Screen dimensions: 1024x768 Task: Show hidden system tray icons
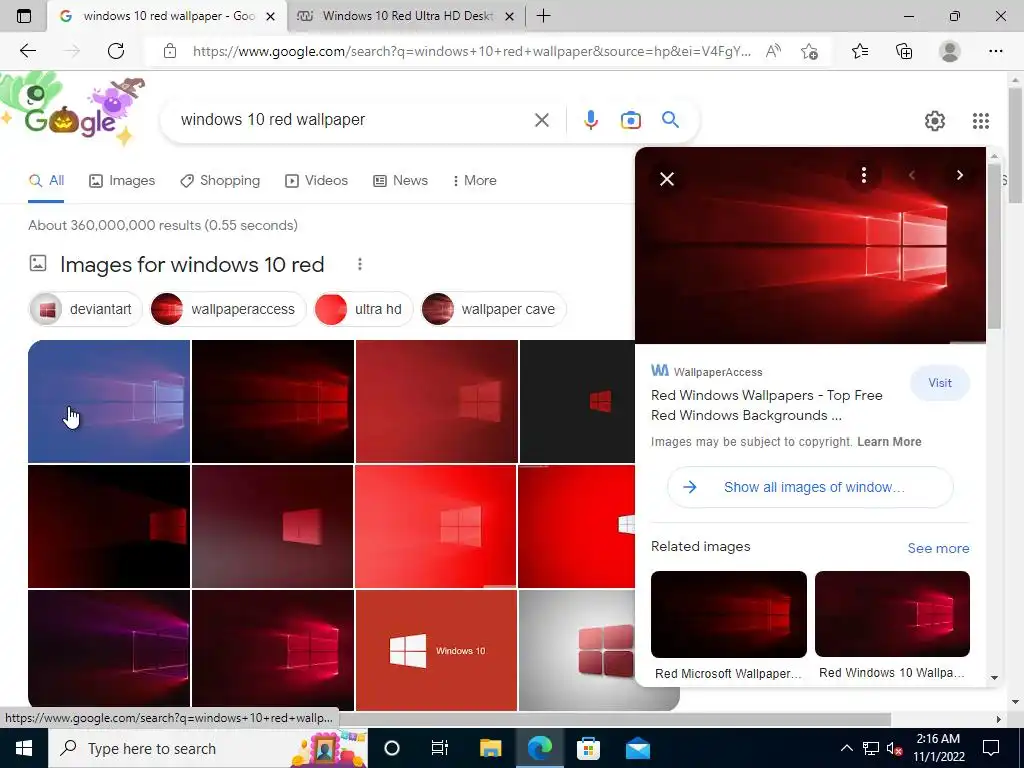tap(846, 748)
